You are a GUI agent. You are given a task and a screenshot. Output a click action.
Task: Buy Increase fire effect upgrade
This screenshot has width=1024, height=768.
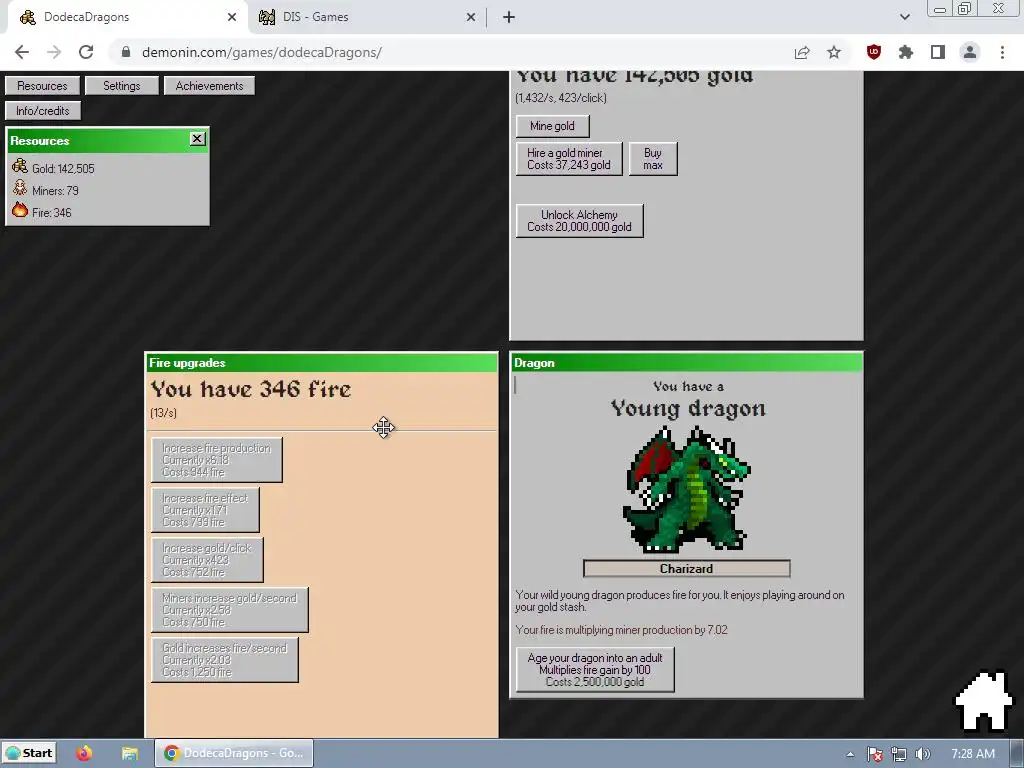click(x=205, y=510)
